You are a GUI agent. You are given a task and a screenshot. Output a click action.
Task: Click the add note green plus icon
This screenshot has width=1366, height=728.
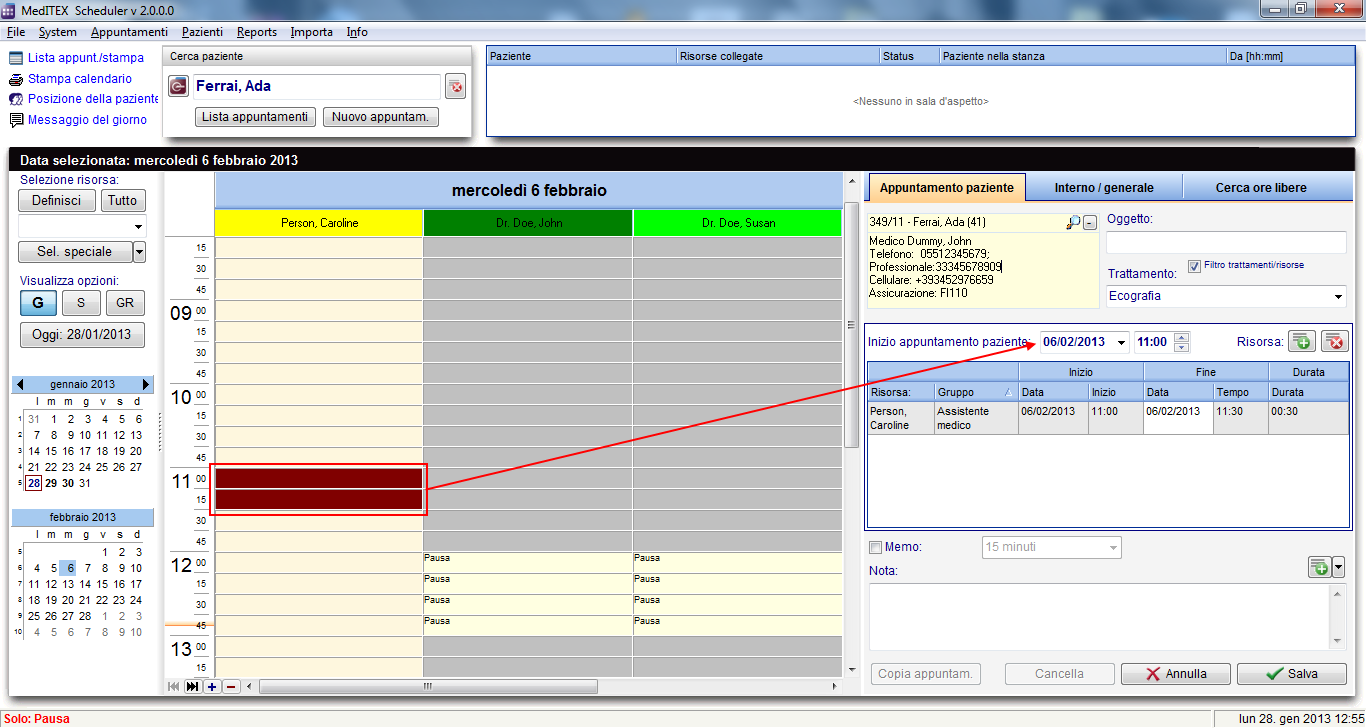click(x=1320, y=567)
